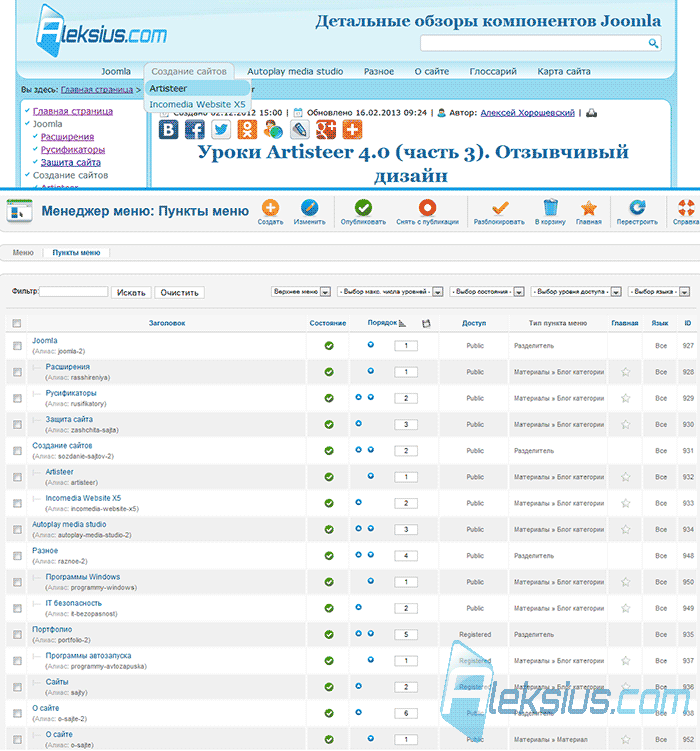This screenshot has height=751, width=700.
Task: Check the checkbox for the Расширения row
Action: point(17,372)
